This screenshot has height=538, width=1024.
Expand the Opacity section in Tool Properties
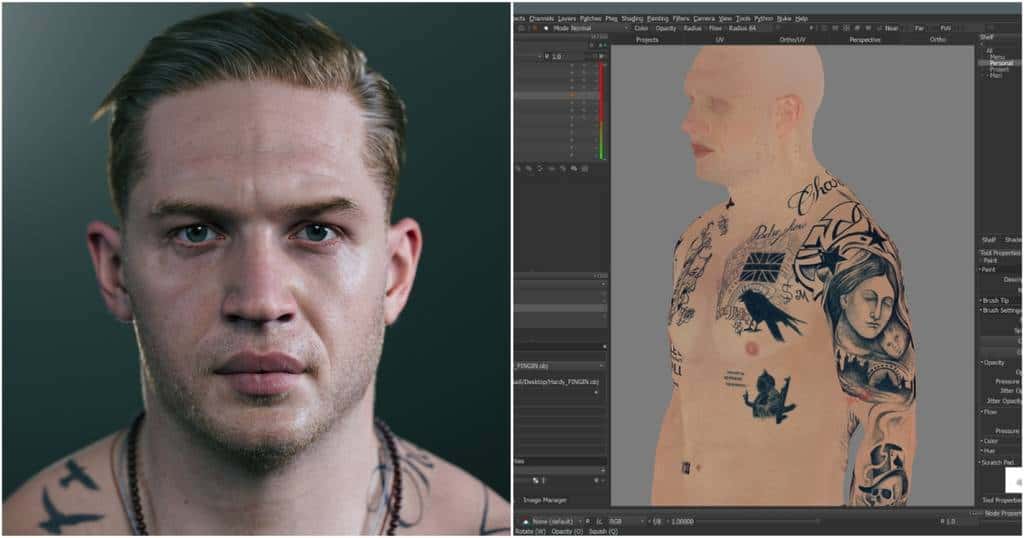click(993, 362)
